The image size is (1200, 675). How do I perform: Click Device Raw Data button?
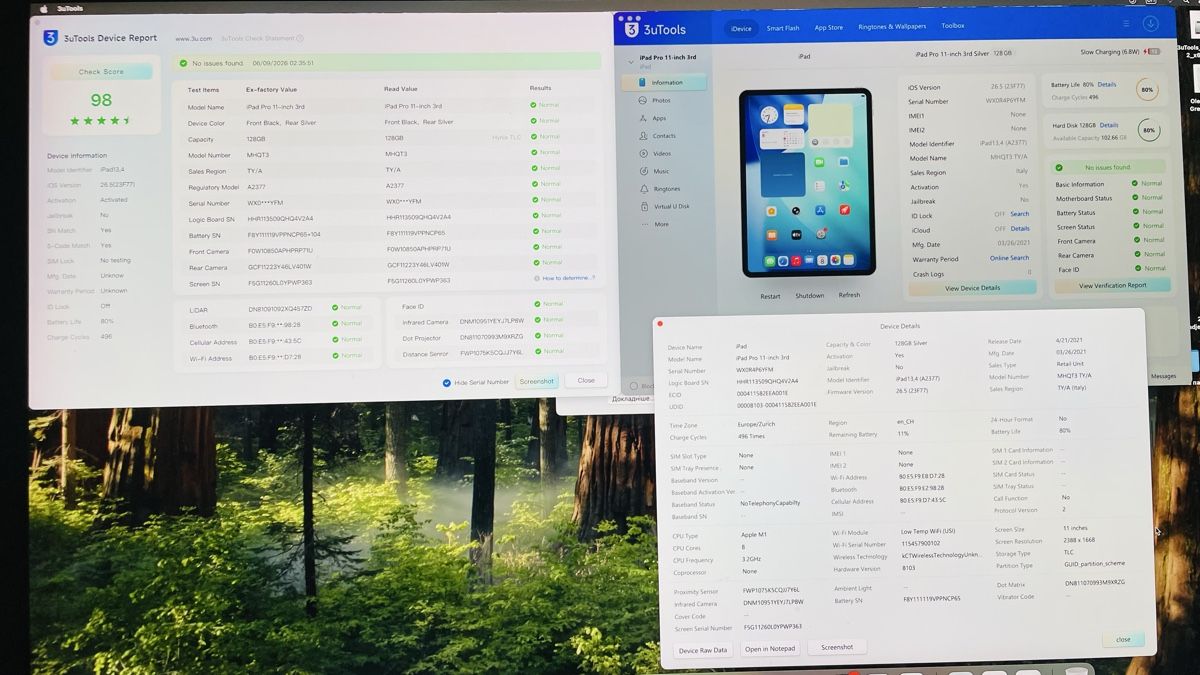pyautogui.click(x=703, y=650)
